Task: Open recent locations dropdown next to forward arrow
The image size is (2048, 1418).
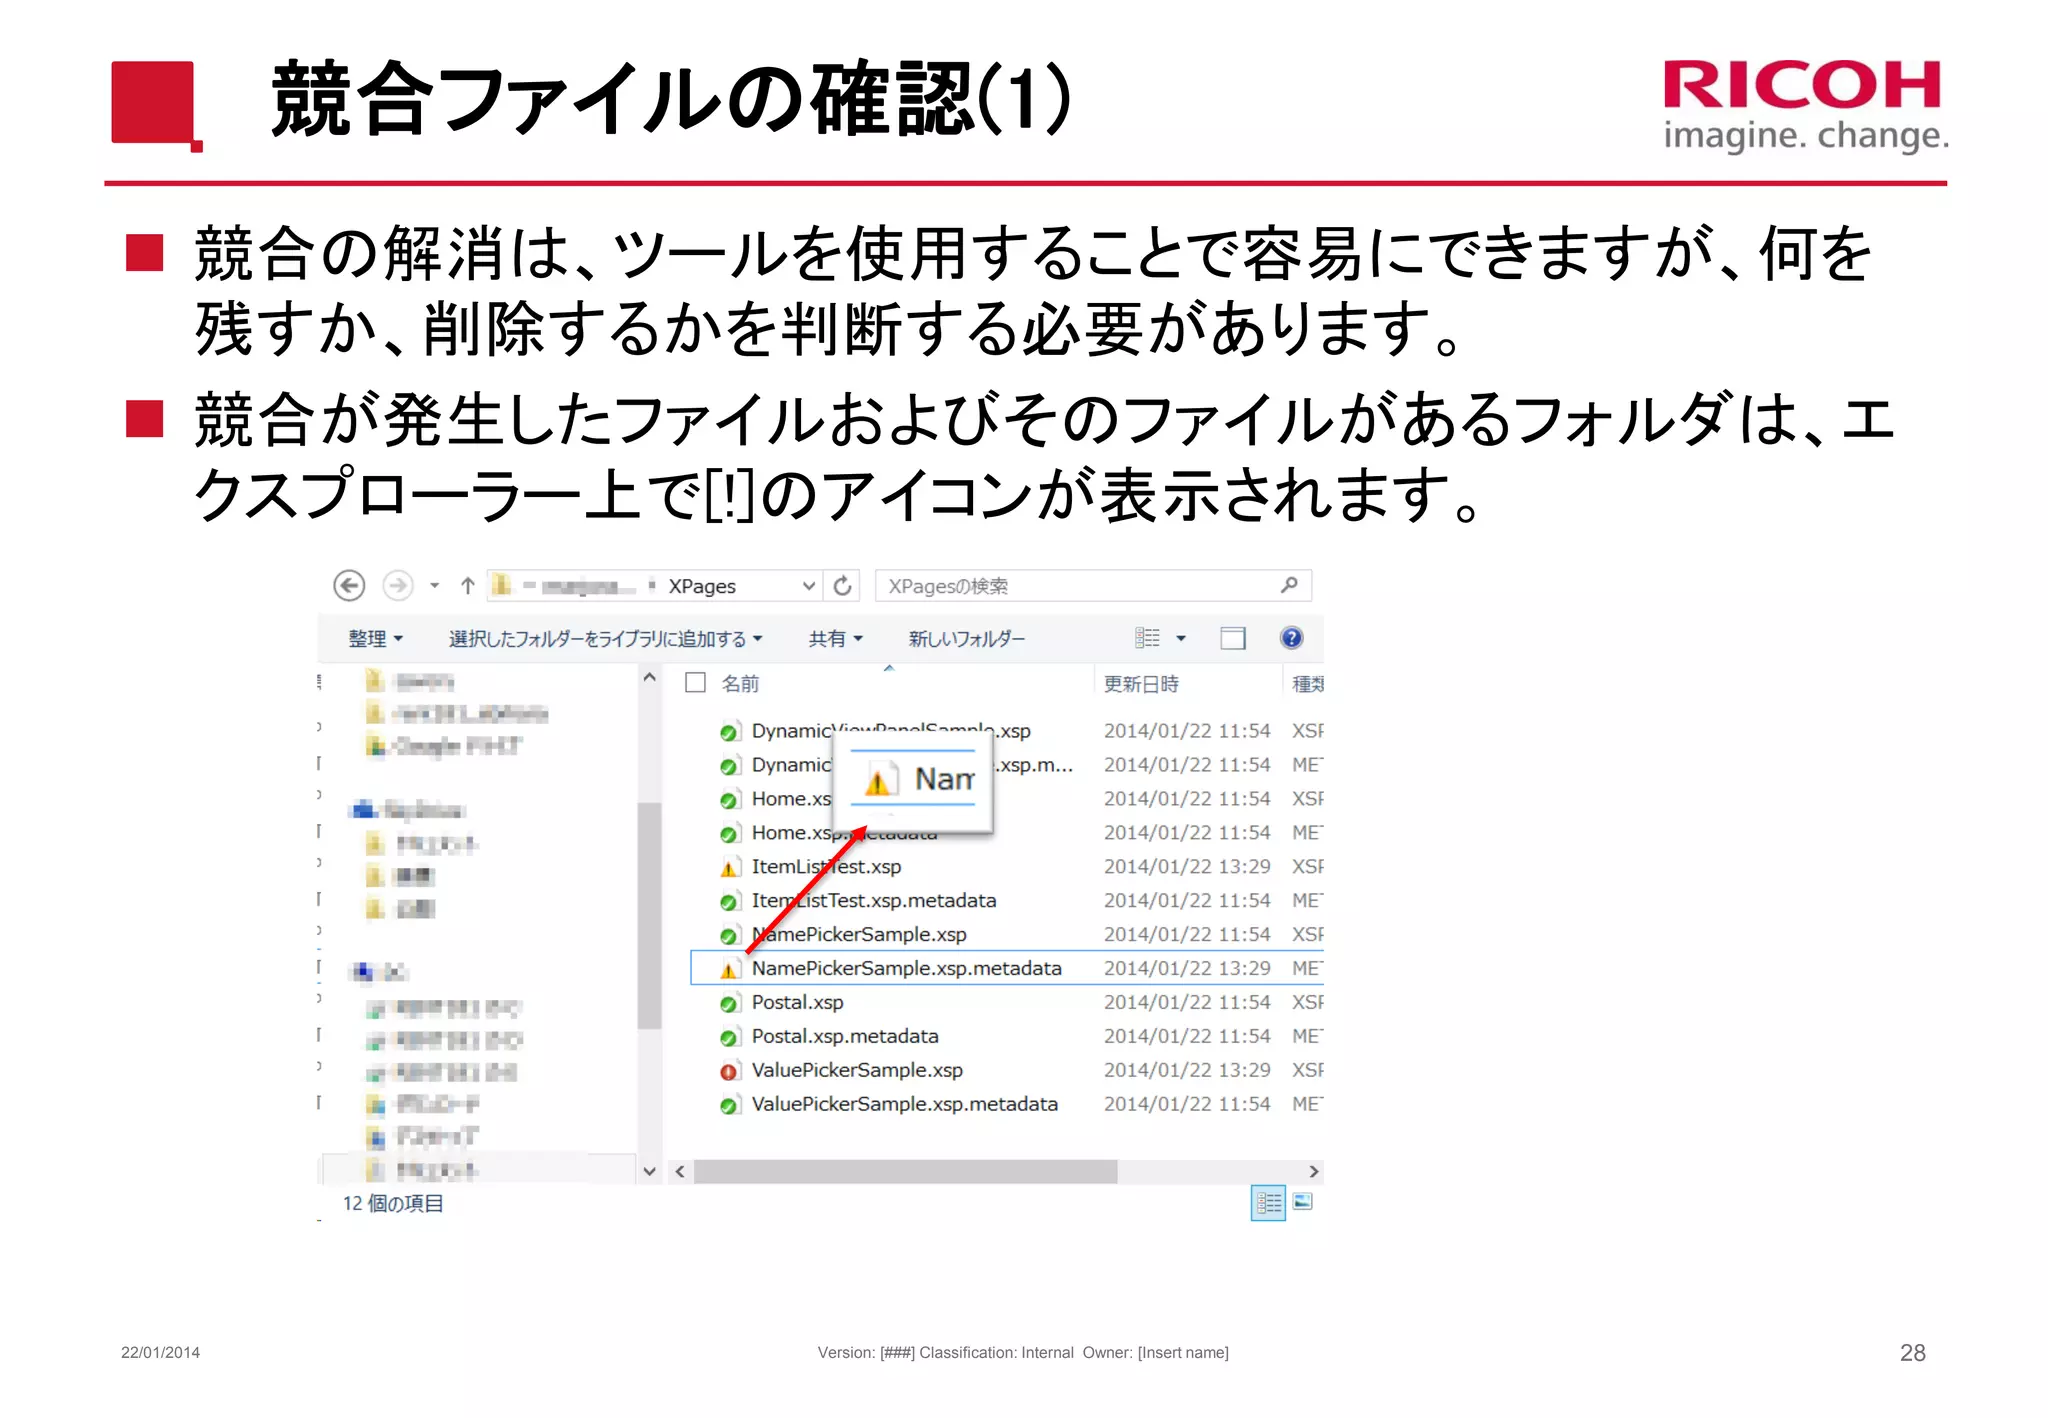Action: tap(434, 586)
